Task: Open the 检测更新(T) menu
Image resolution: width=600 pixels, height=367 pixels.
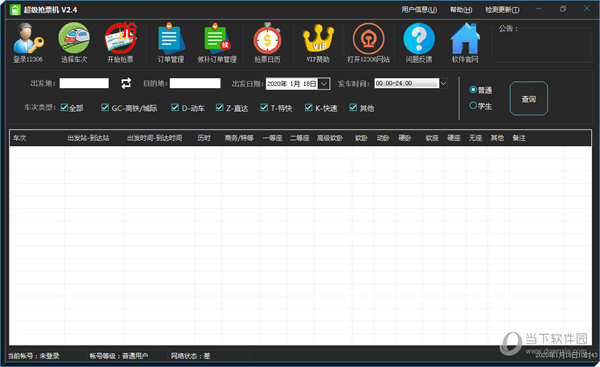Action: pos(502,10)
